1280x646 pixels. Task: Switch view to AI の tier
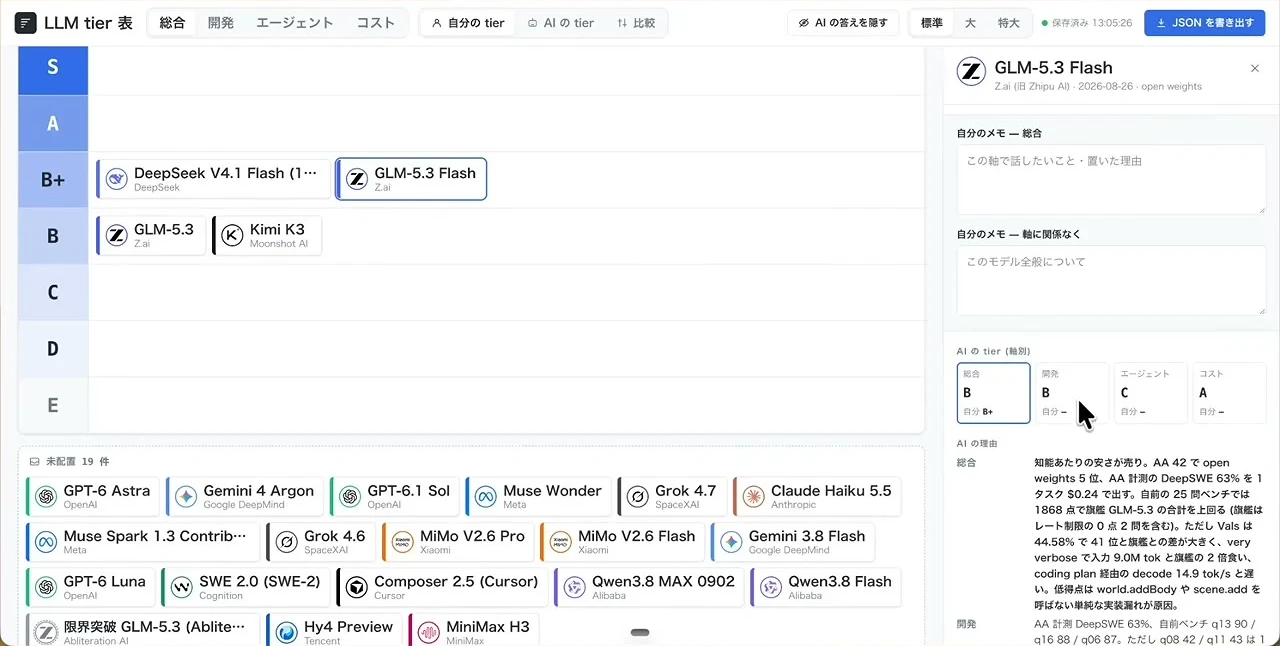560,23
